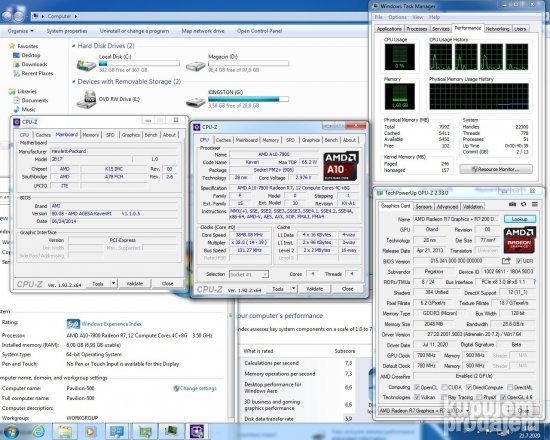This screenshot has width=550, height=440.
Task: Toggle the CUDA checkbox
Action: 444,387
